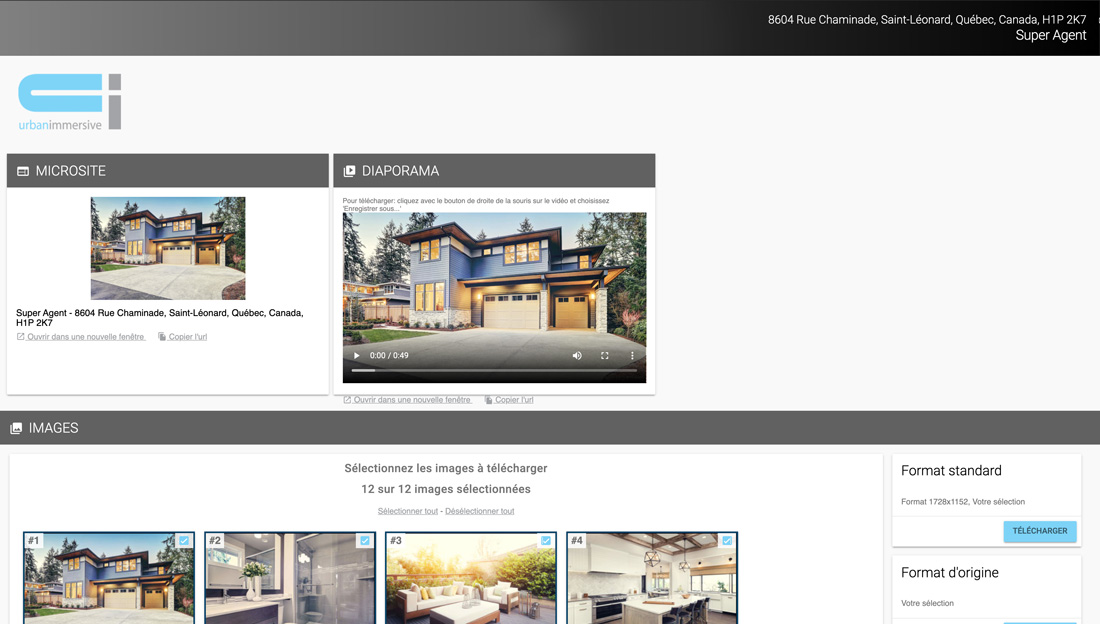Copy the microsite URL
The image size is (1100, 624).
(182, 337)
